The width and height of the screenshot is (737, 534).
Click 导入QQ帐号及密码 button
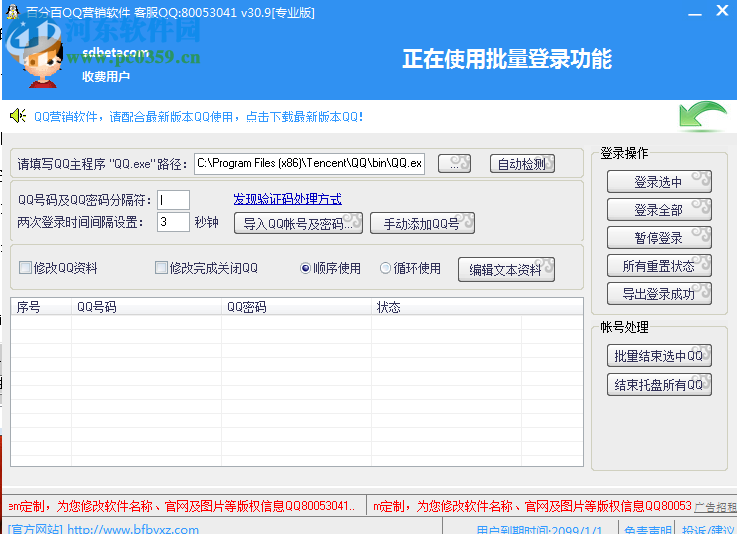298,223
